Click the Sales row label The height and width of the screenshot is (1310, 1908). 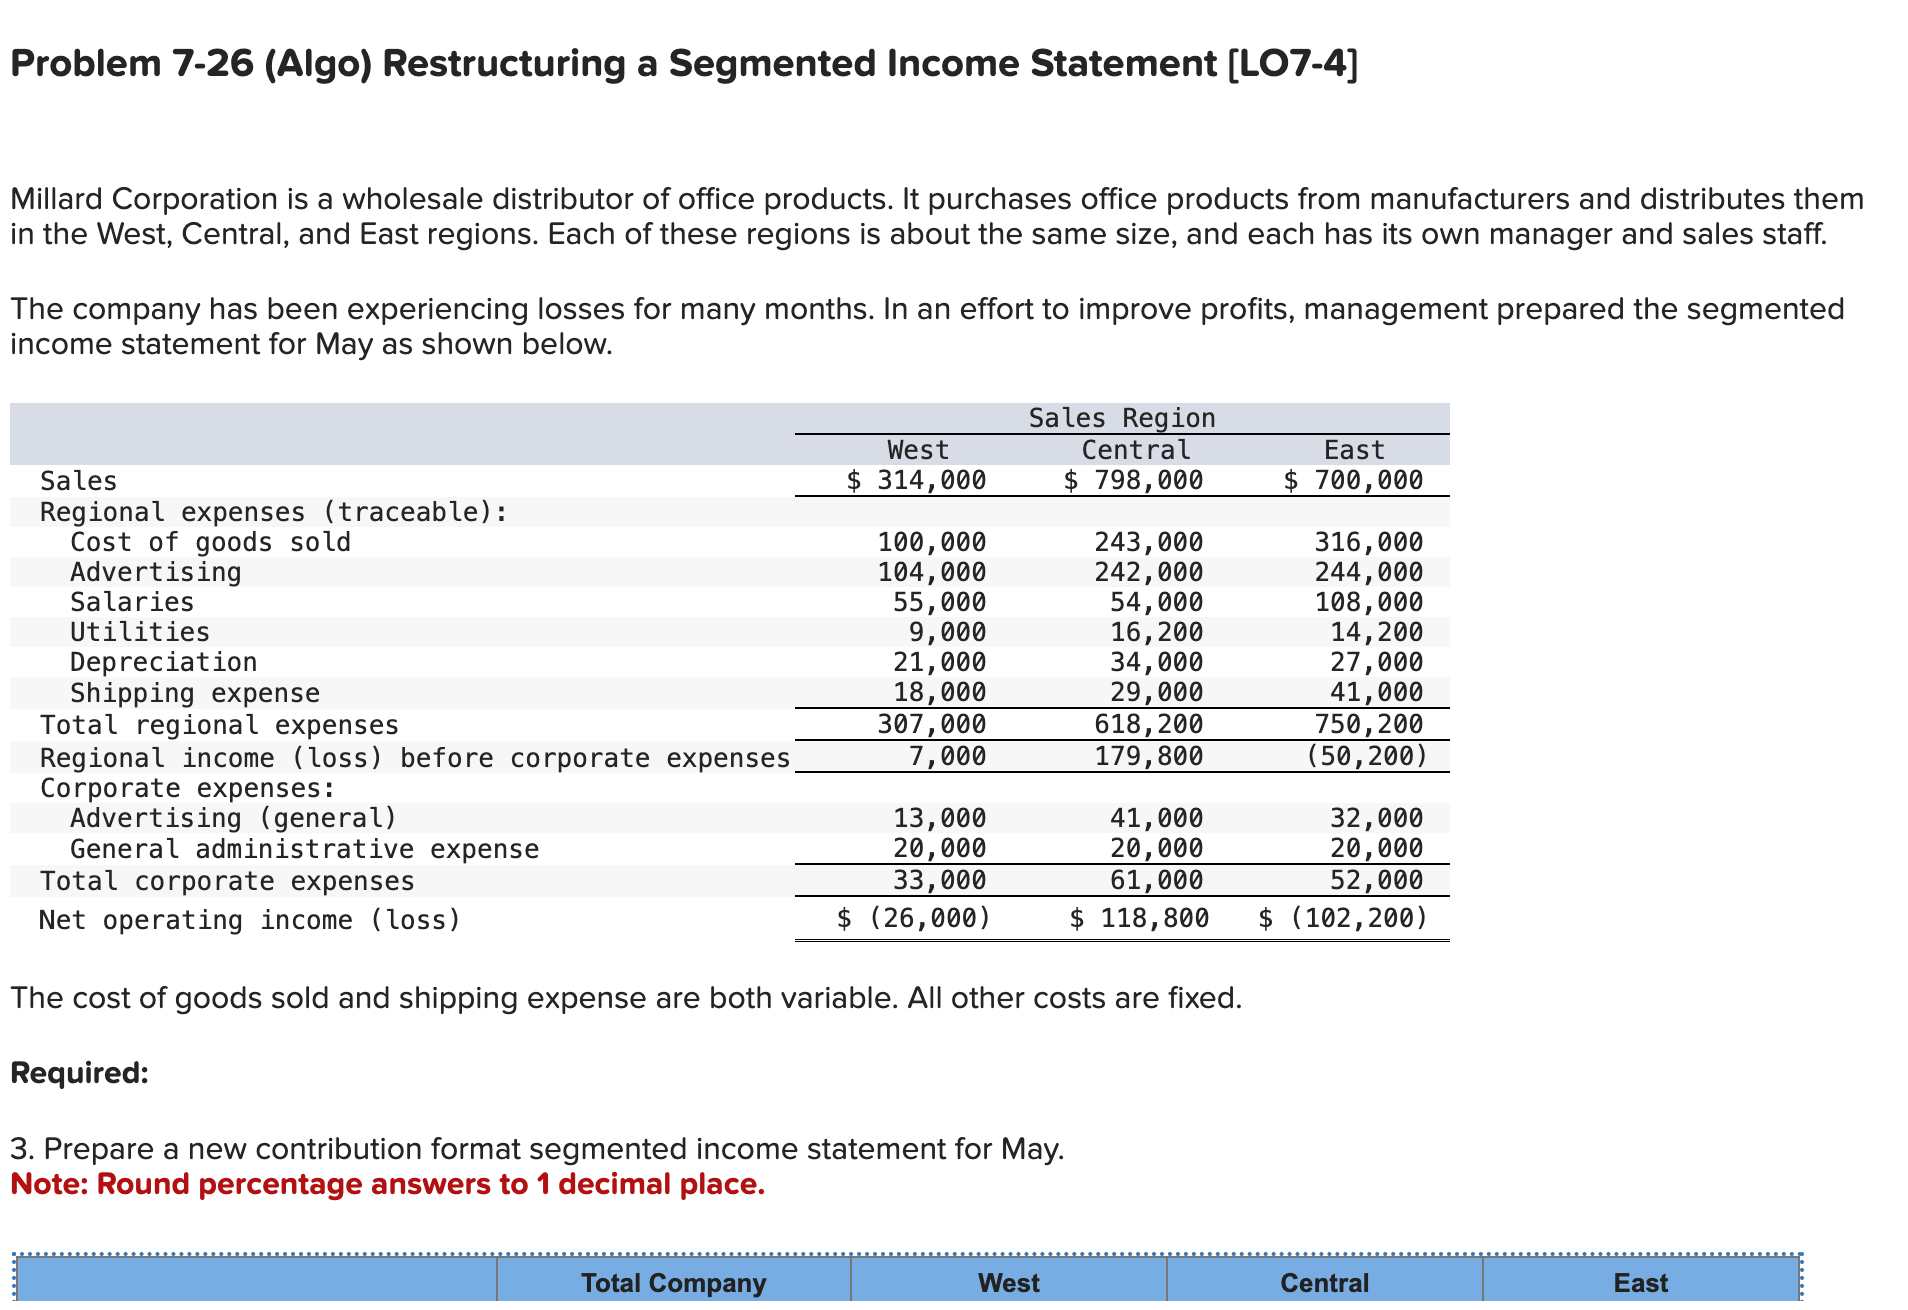click(x=78, y=481)
